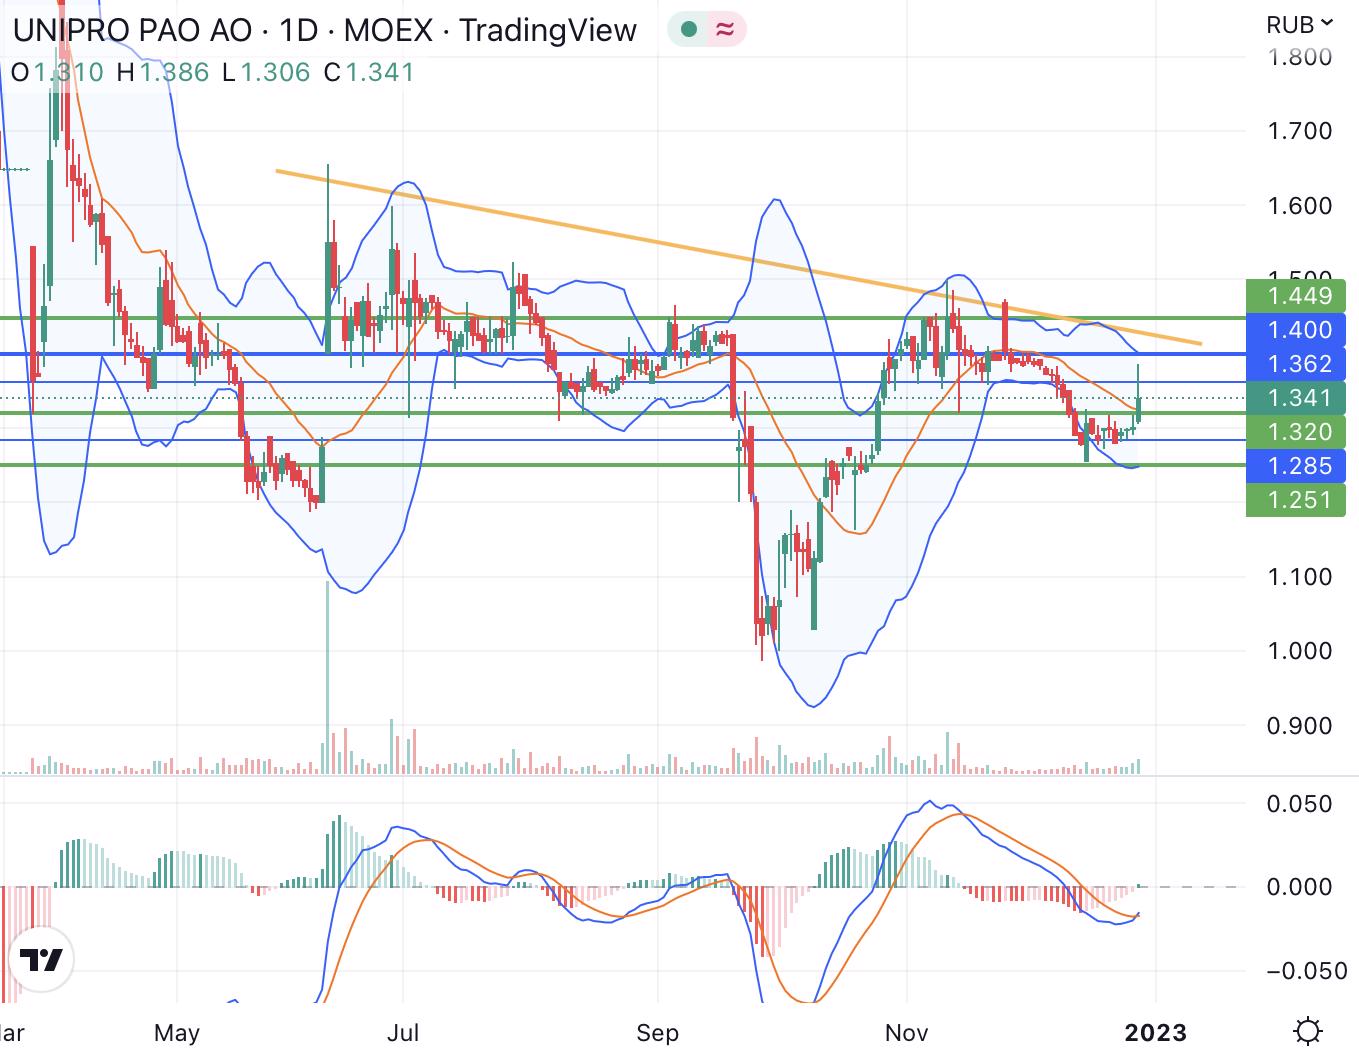Click the 2023 label on time axis

(x=1155, y=1032)
